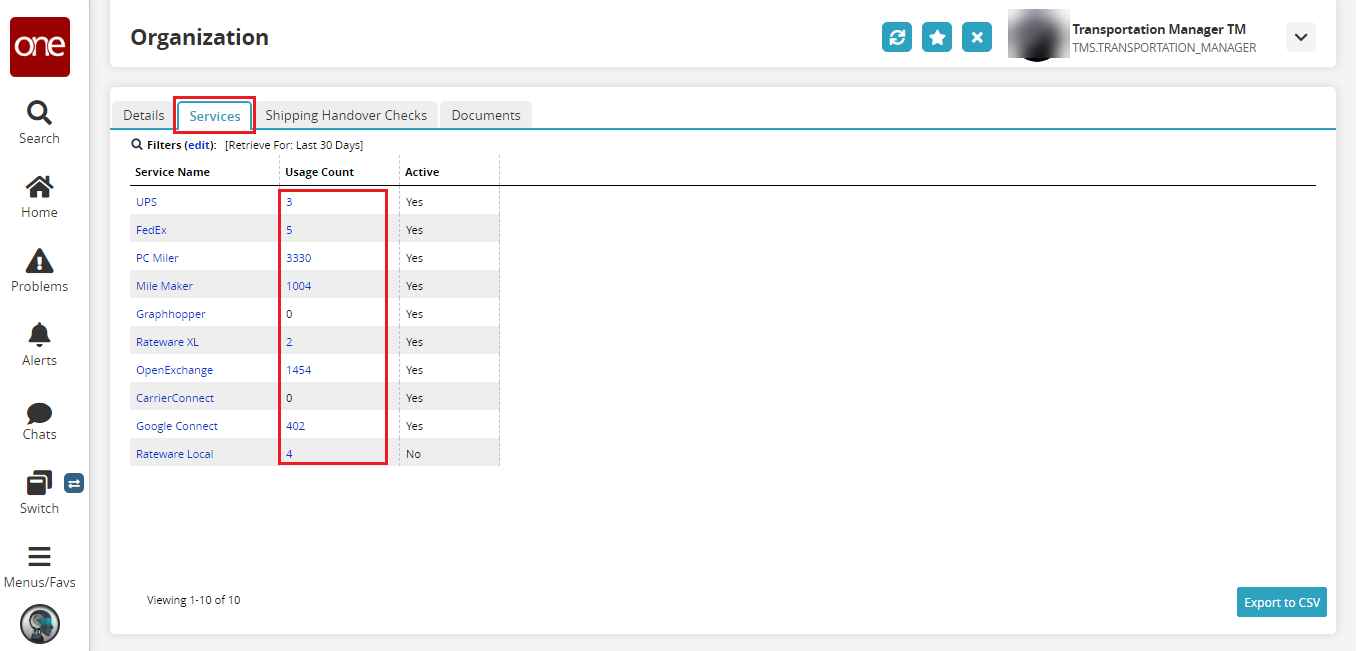Screen dimensions: 1357x651
Task: Click UPS usage count 3
Action: 289,202
